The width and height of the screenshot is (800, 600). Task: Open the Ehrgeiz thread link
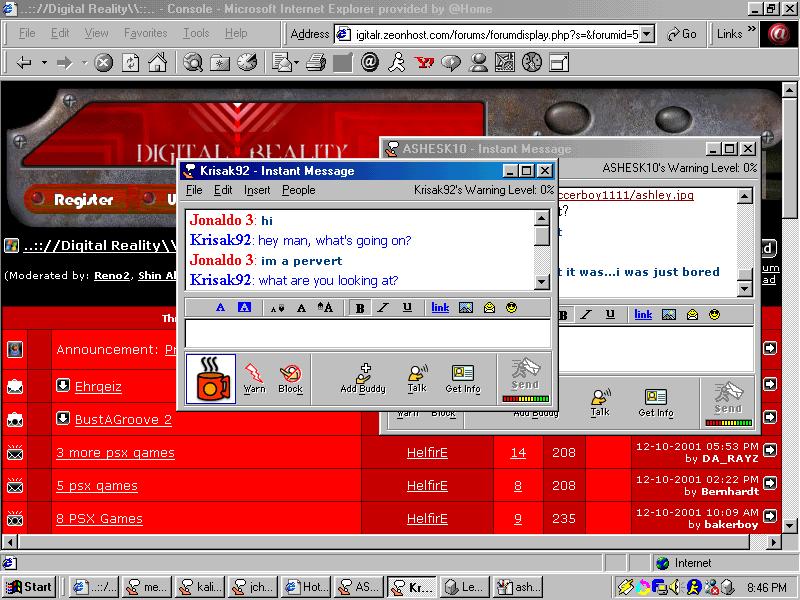pos(98,386)
